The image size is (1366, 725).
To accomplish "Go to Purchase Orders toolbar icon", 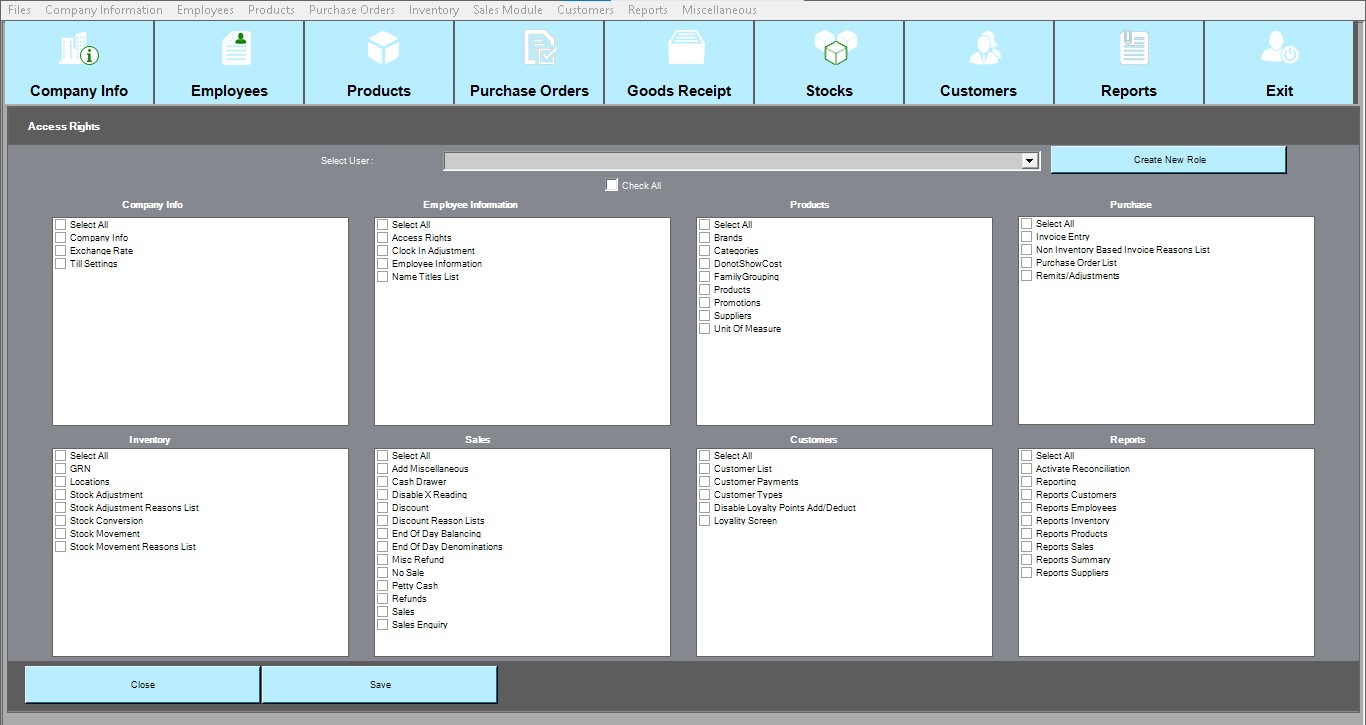I will pyautogui.click(x=529, y=63).
